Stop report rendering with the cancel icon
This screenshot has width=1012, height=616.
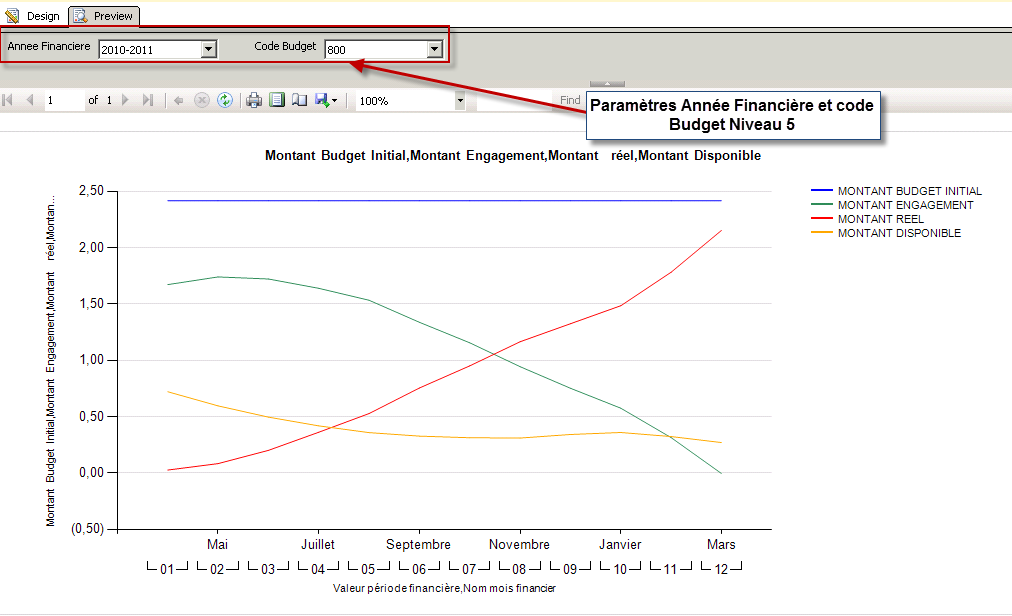click(x=202, y=100)
